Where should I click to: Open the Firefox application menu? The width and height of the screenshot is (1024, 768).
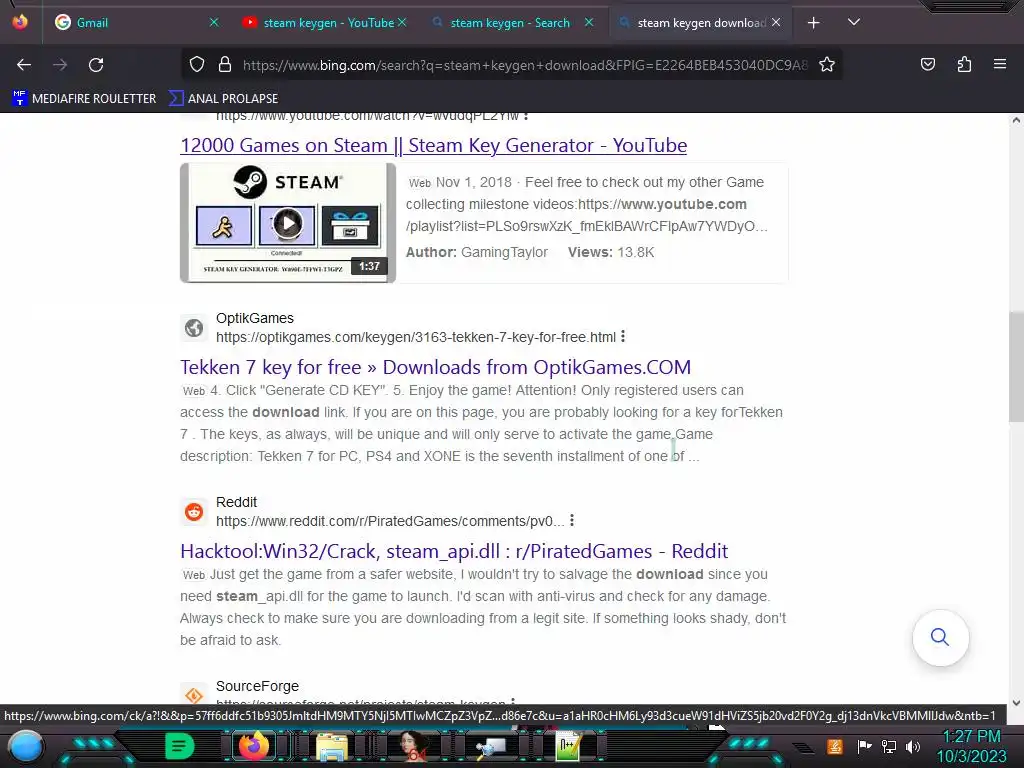tap(999, 64)
